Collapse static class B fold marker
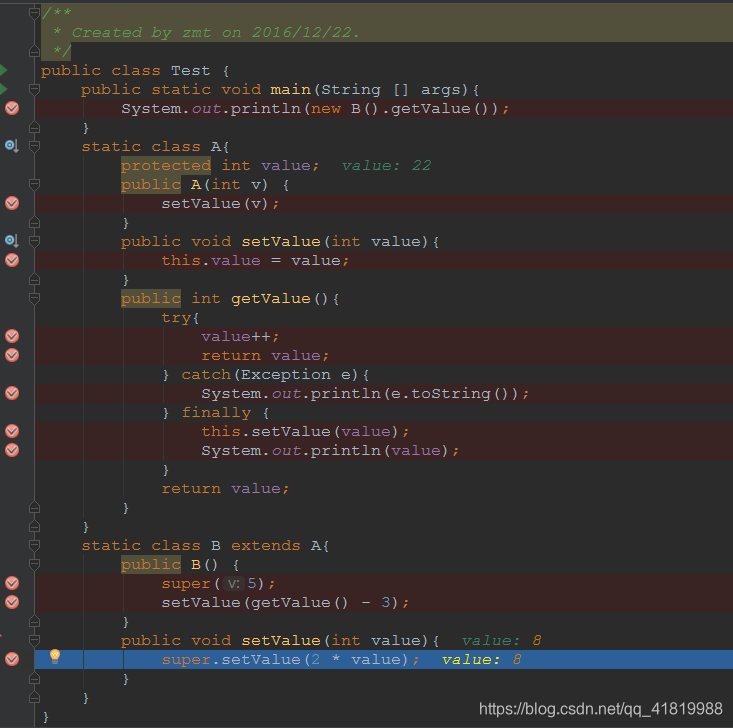Image resolution: width=733 pixels, height=728 pixels. tap(34, 545)
